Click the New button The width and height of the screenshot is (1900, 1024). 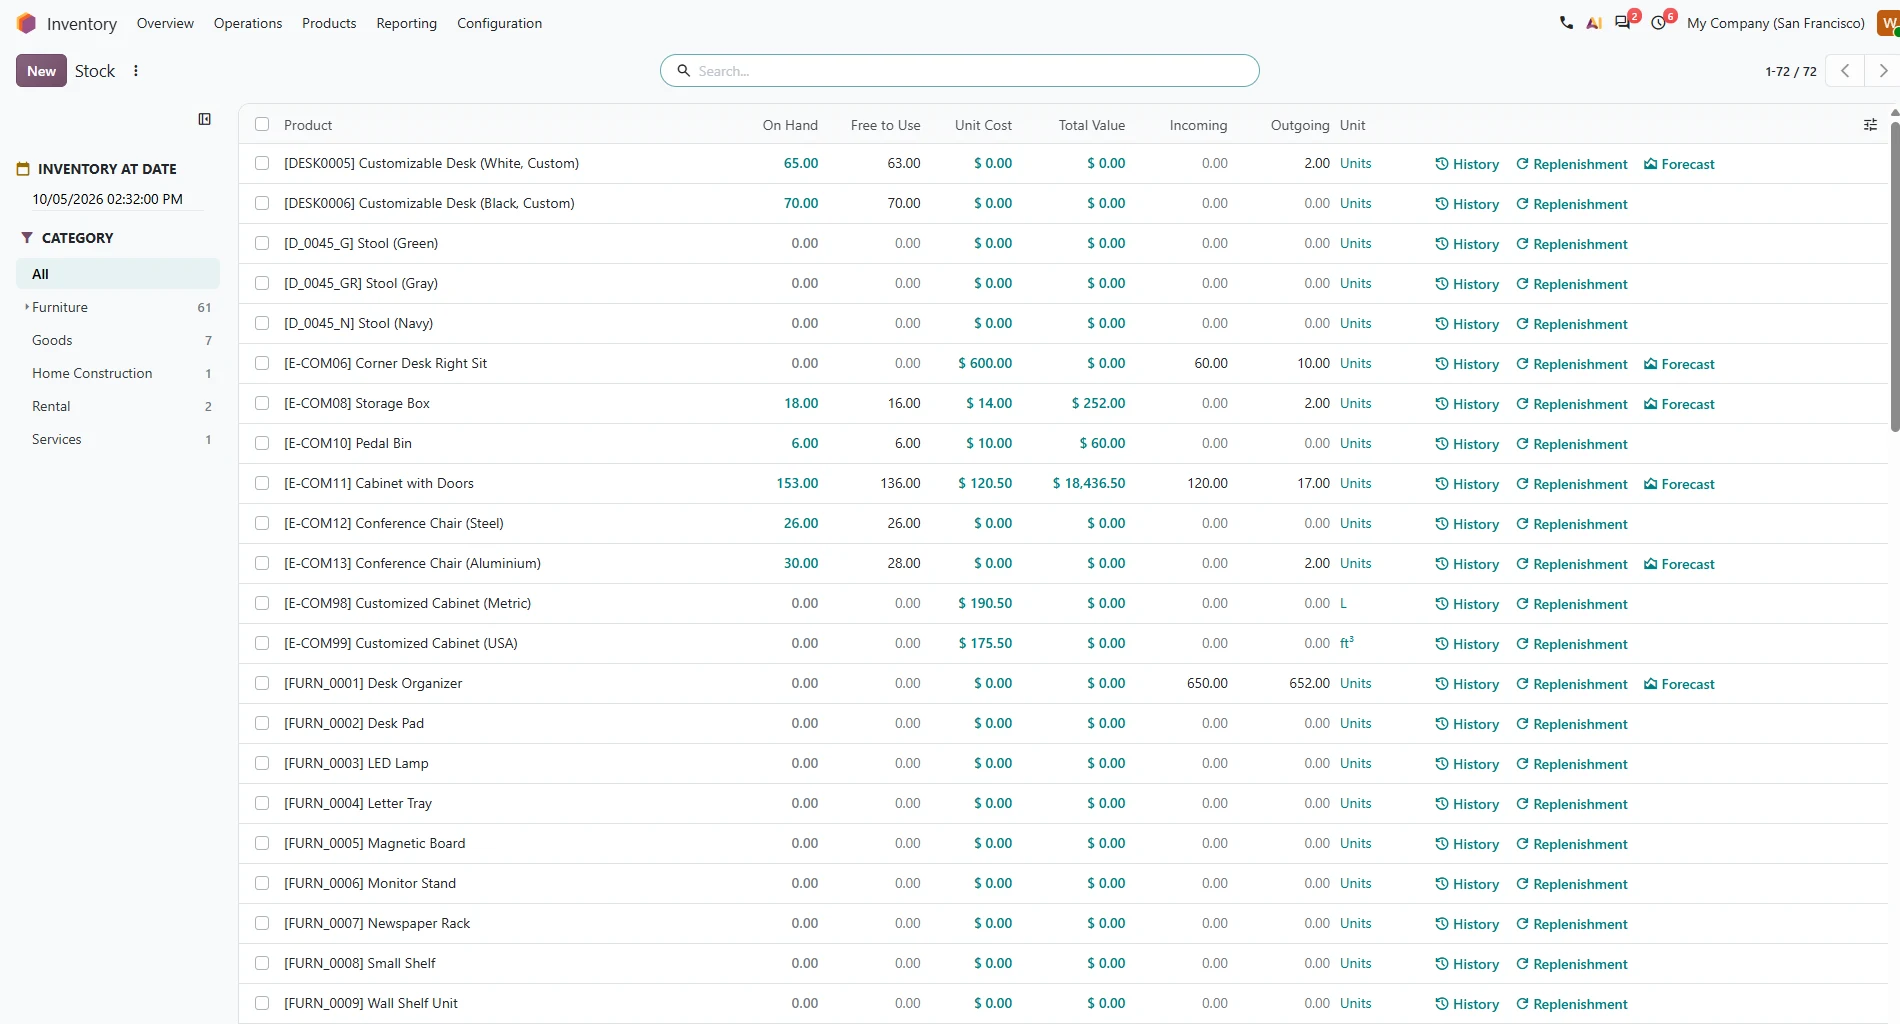click(x=41, y=71)
